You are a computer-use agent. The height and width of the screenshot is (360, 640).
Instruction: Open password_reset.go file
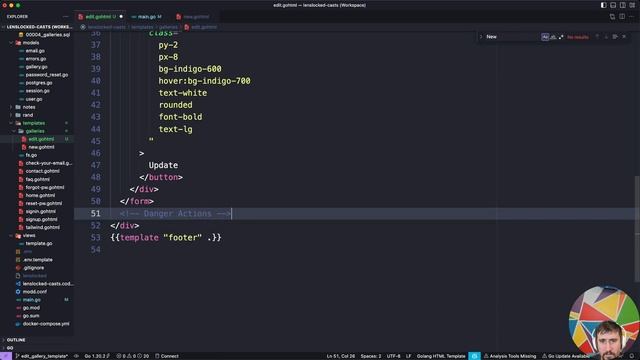pos(47,75)
